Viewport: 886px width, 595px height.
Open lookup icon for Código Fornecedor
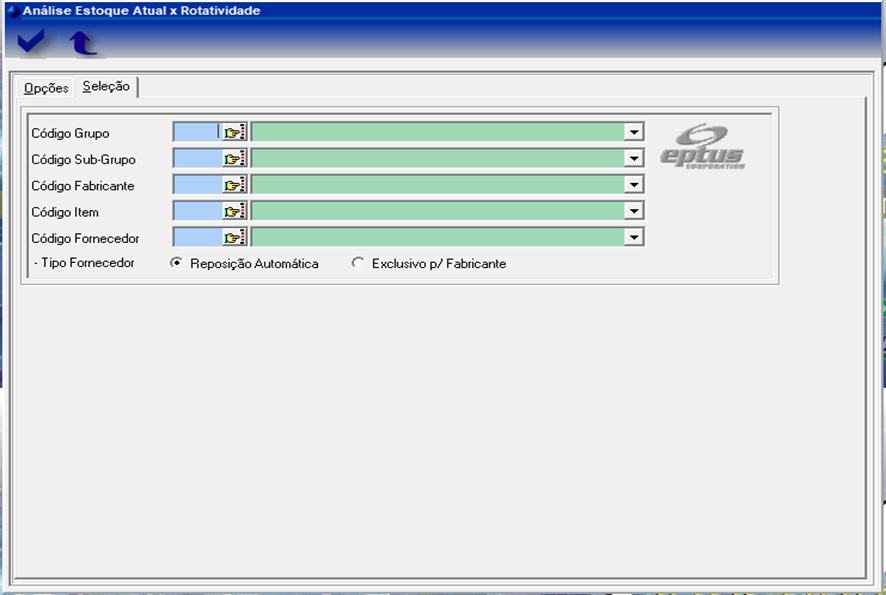pos(234,237)
